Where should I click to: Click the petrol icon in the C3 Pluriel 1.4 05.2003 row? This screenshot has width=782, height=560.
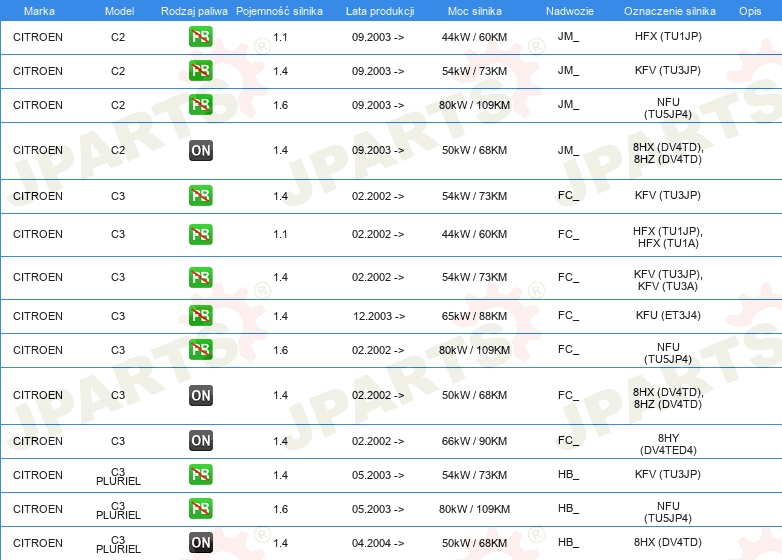pos(200,474)
